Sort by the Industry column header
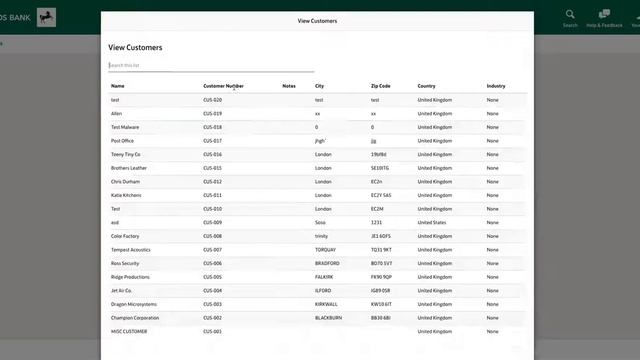Viewport: 640px width, 360px height. pos(496,86)
